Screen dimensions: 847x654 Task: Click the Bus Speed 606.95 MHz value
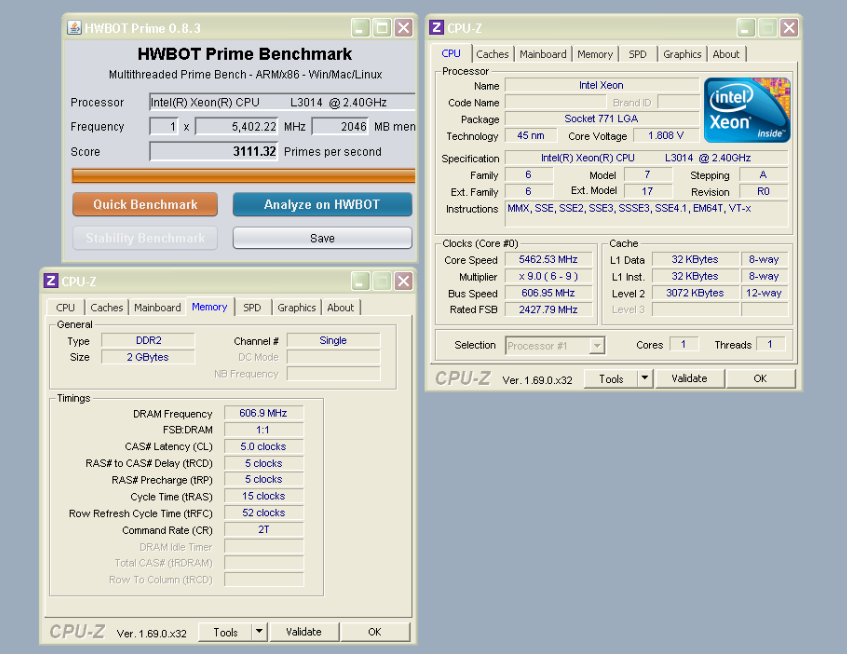(x=548, y=293)
